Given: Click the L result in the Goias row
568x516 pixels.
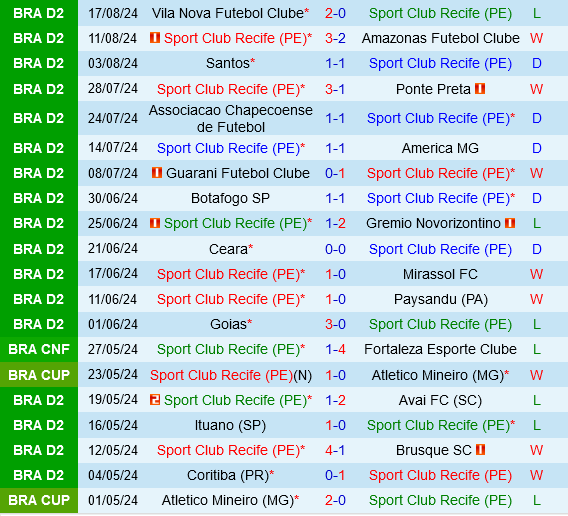Looking at the screenshot, I should (x=536, y=324).
